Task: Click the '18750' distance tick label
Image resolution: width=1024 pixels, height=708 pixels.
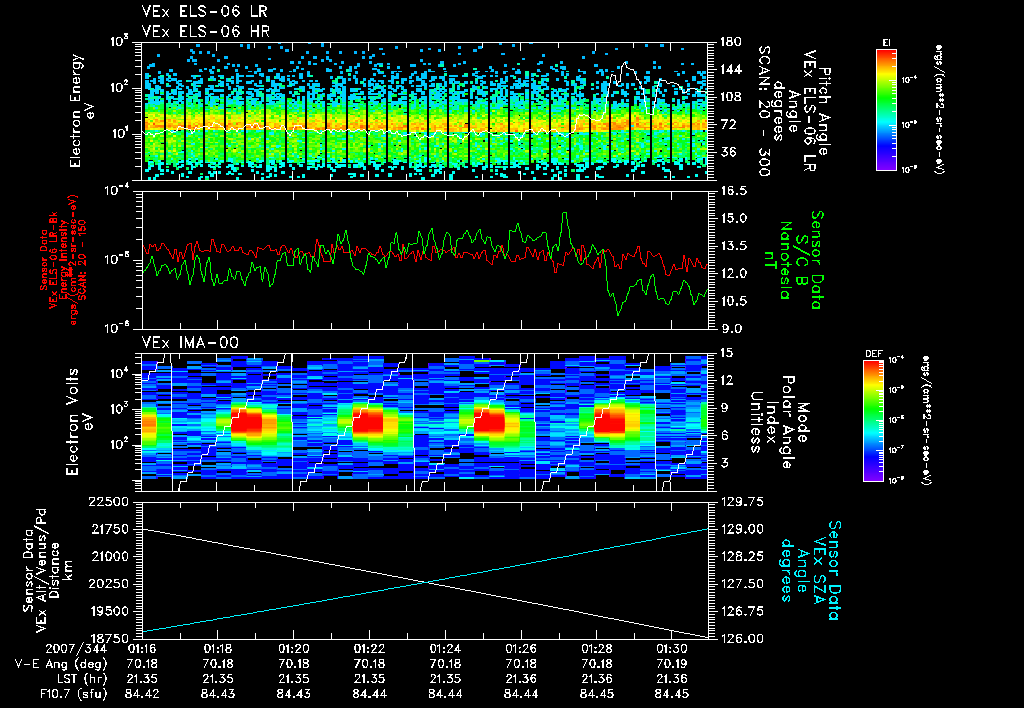Action: coord(110,639)
